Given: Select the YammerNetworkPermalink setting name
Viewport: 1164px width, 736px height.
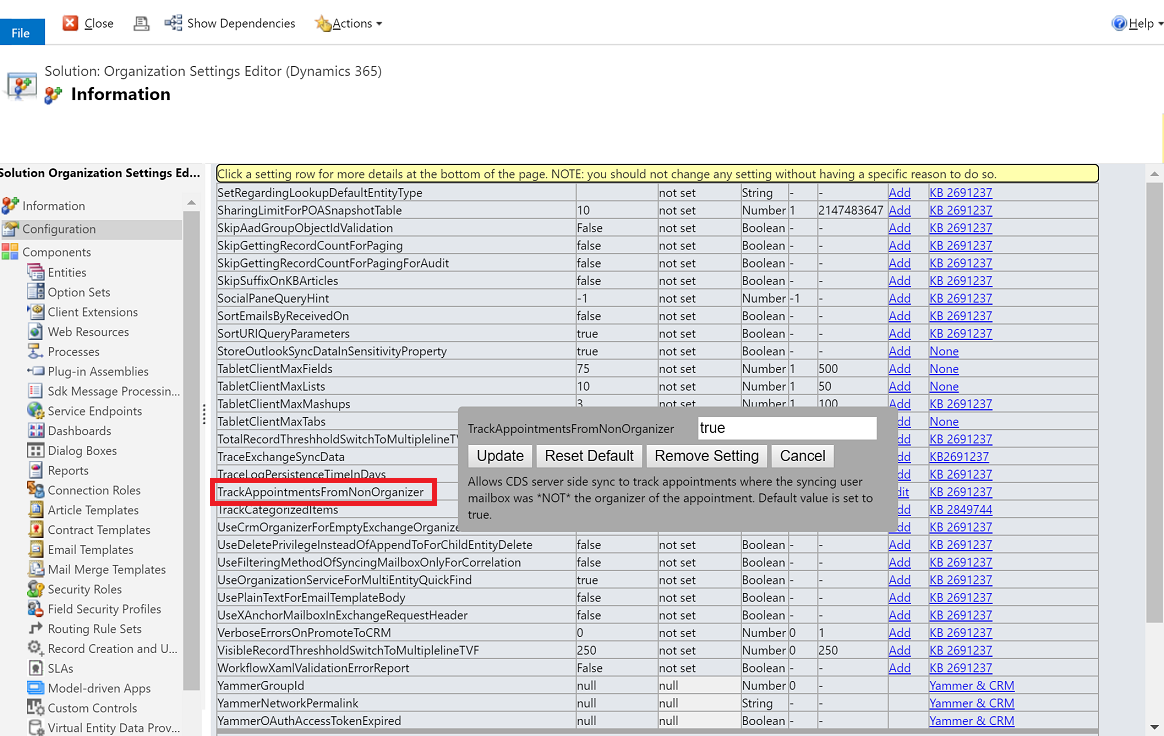Looking at the screenshot, I should 288,703.
